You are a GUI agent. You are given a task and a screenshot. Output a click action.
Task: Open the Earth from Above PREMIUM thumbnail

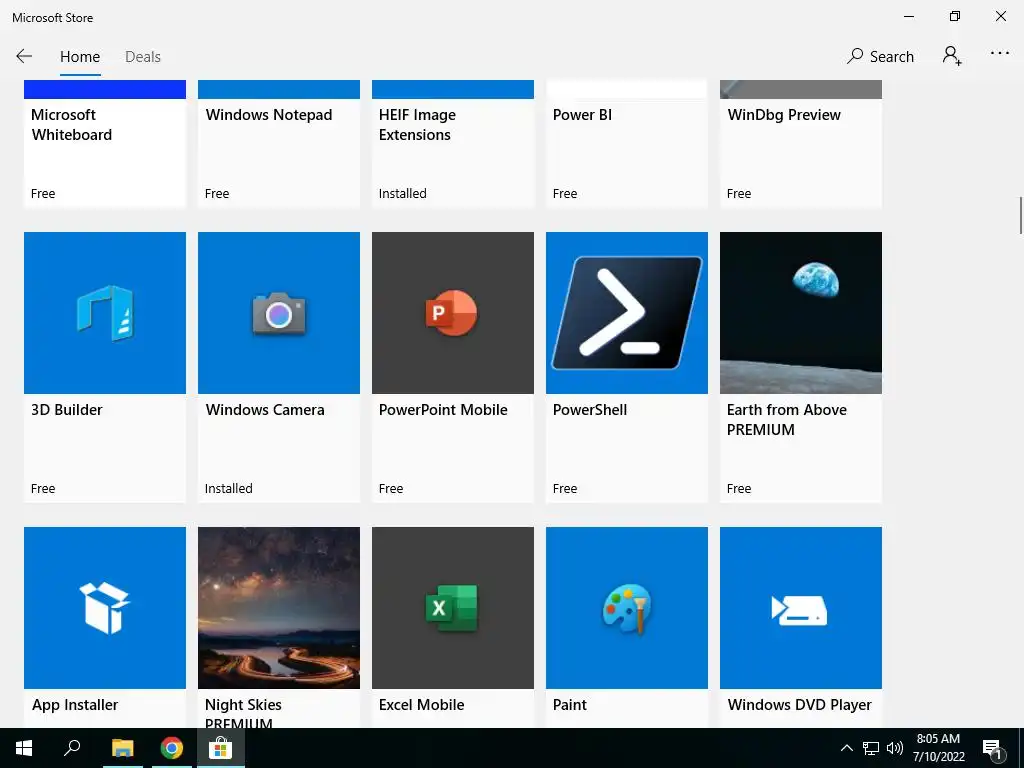coord(801,313)
